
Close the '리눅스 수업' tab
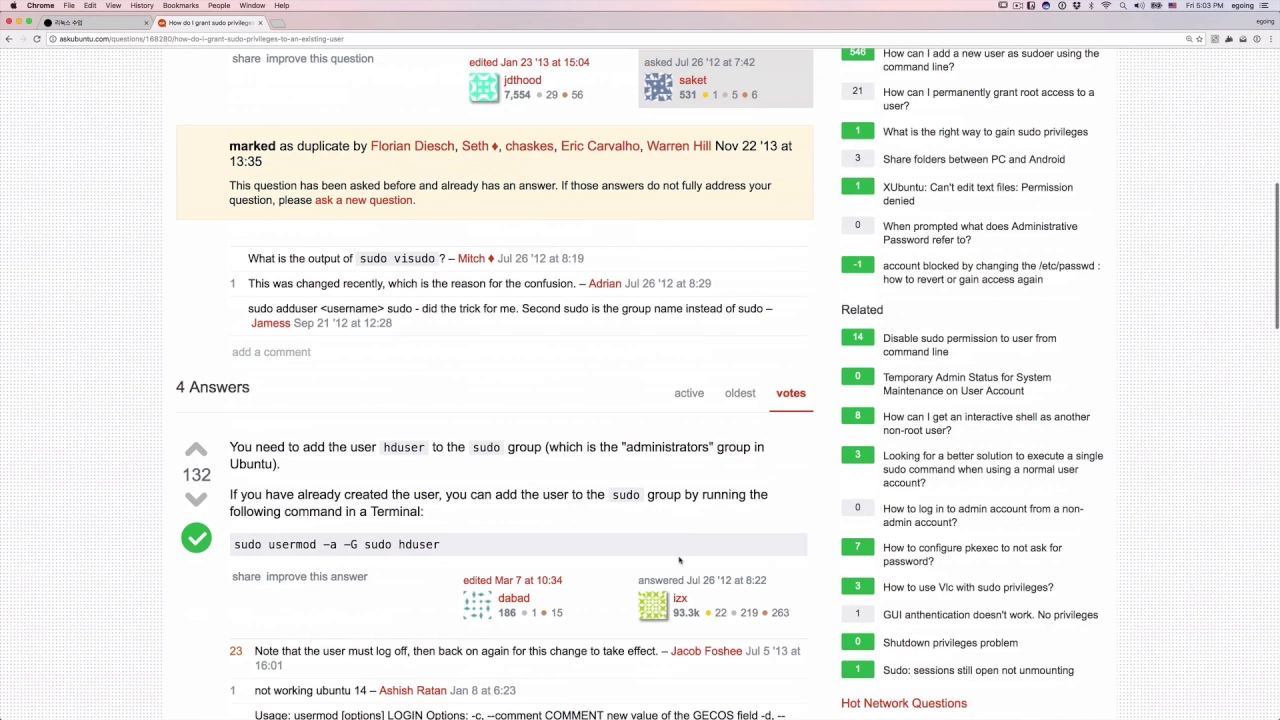pos(146,22)
